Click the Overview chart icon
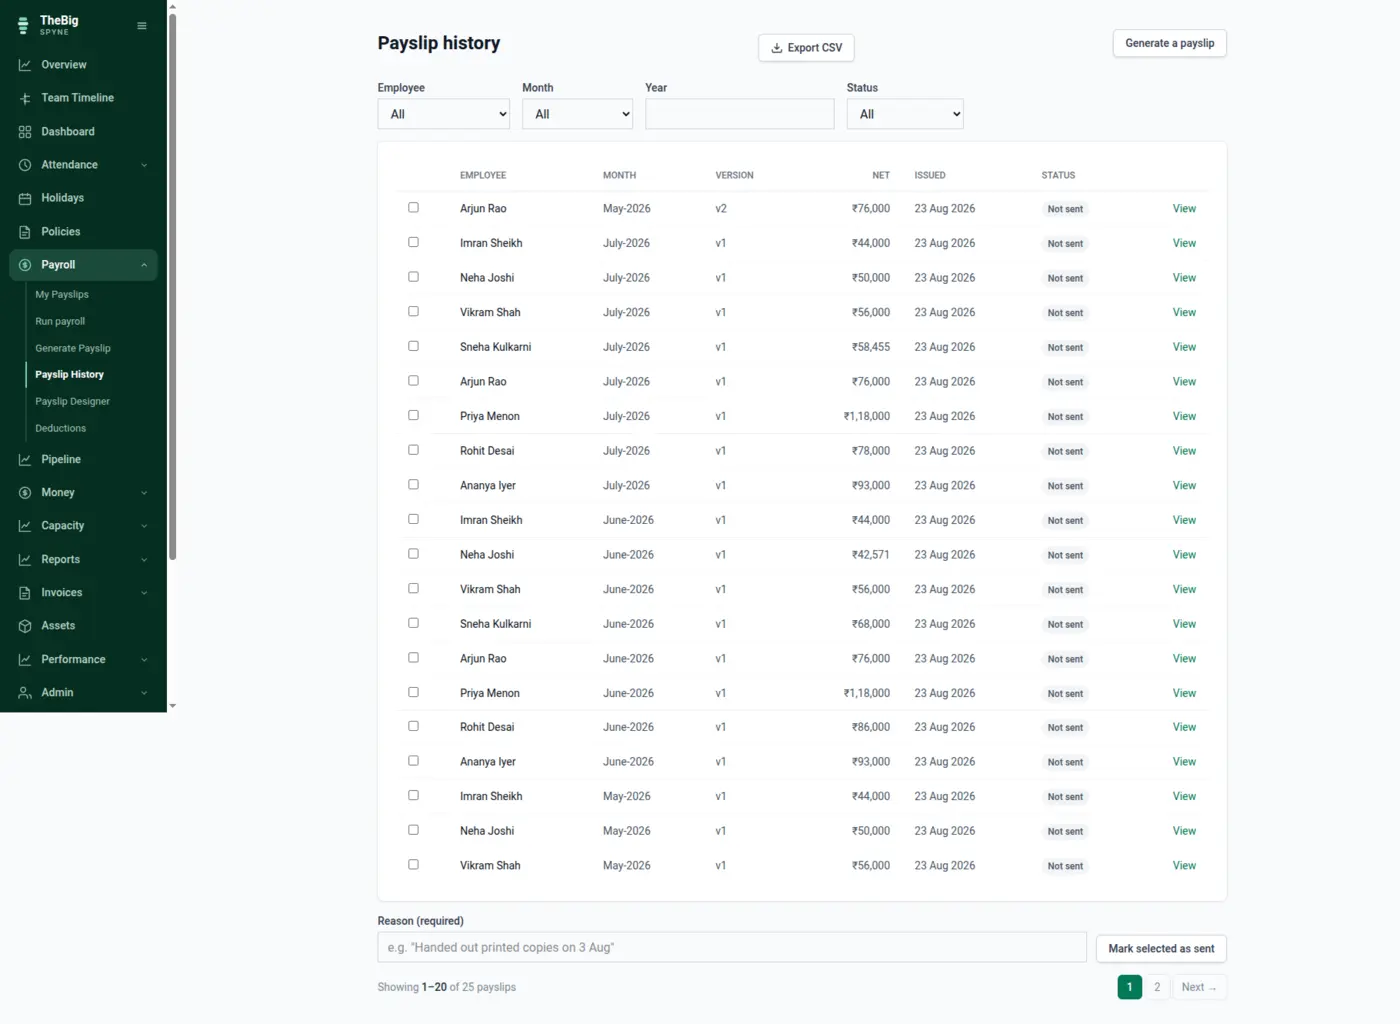 (25, 65)
